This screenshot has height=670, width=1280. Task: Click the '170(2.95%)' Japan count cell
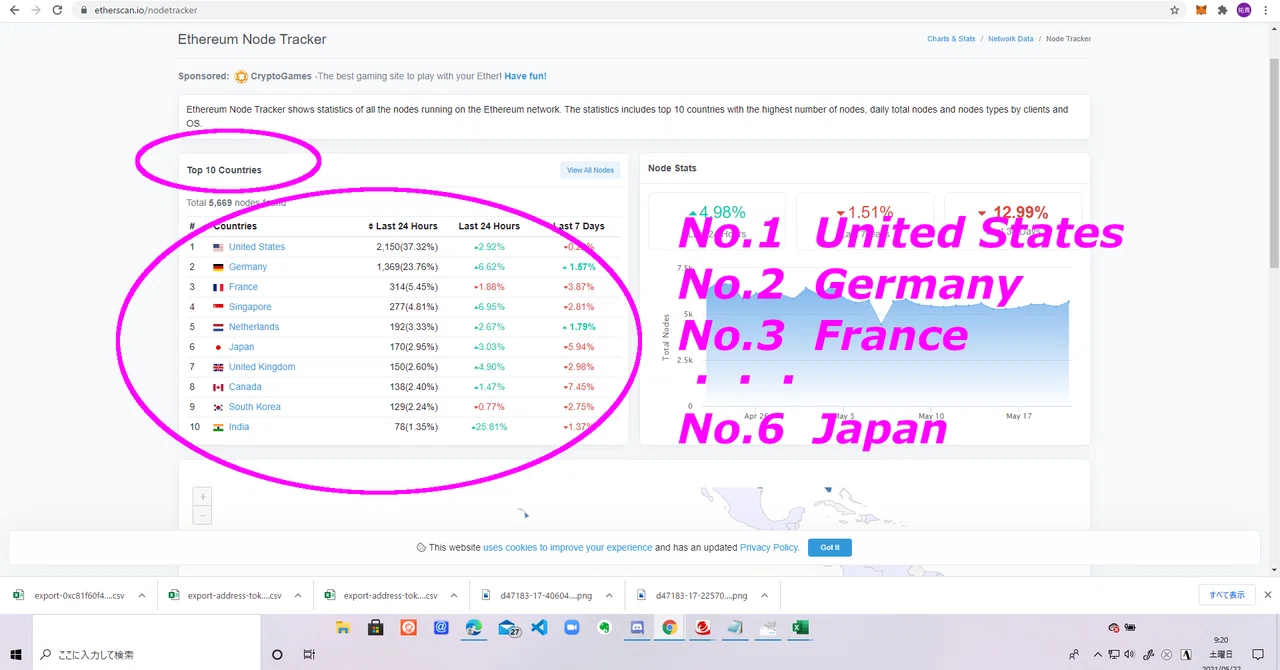click(413, 347)
